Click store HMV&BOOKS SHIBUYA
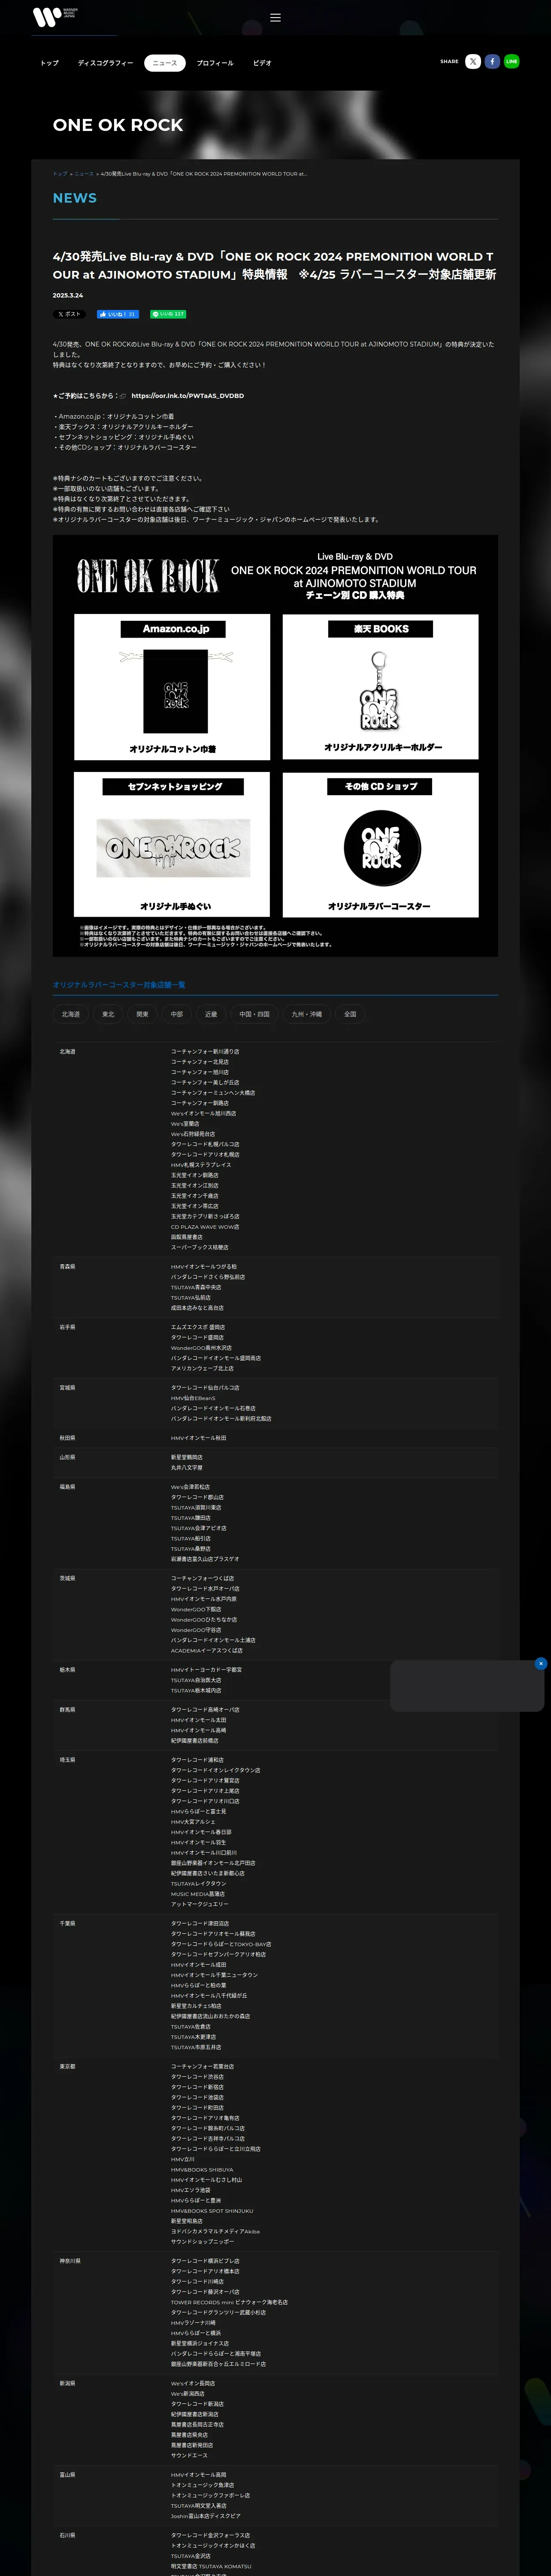Viewport: 551px width, 2576px height. [202, 2170]
